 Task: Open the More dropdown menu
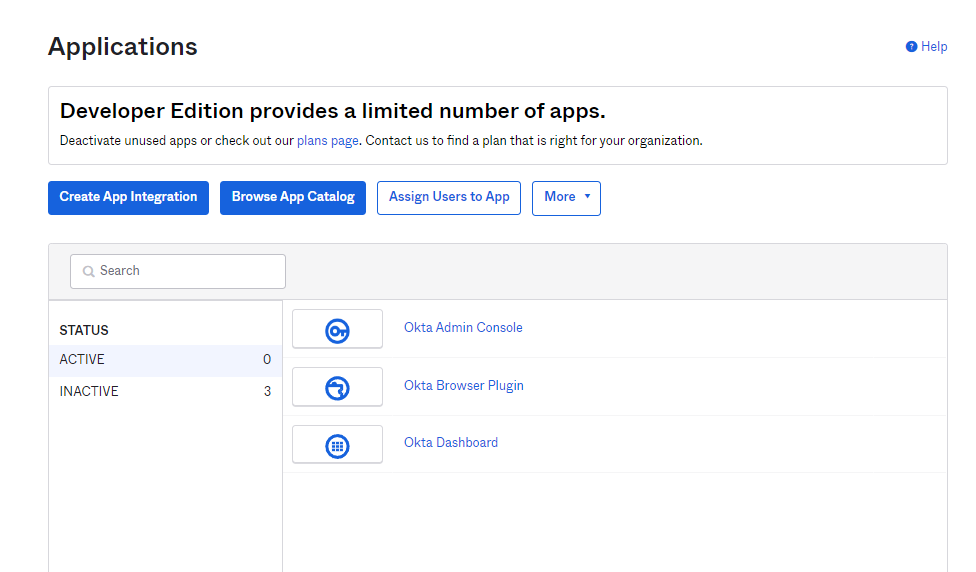coord(566,198)
